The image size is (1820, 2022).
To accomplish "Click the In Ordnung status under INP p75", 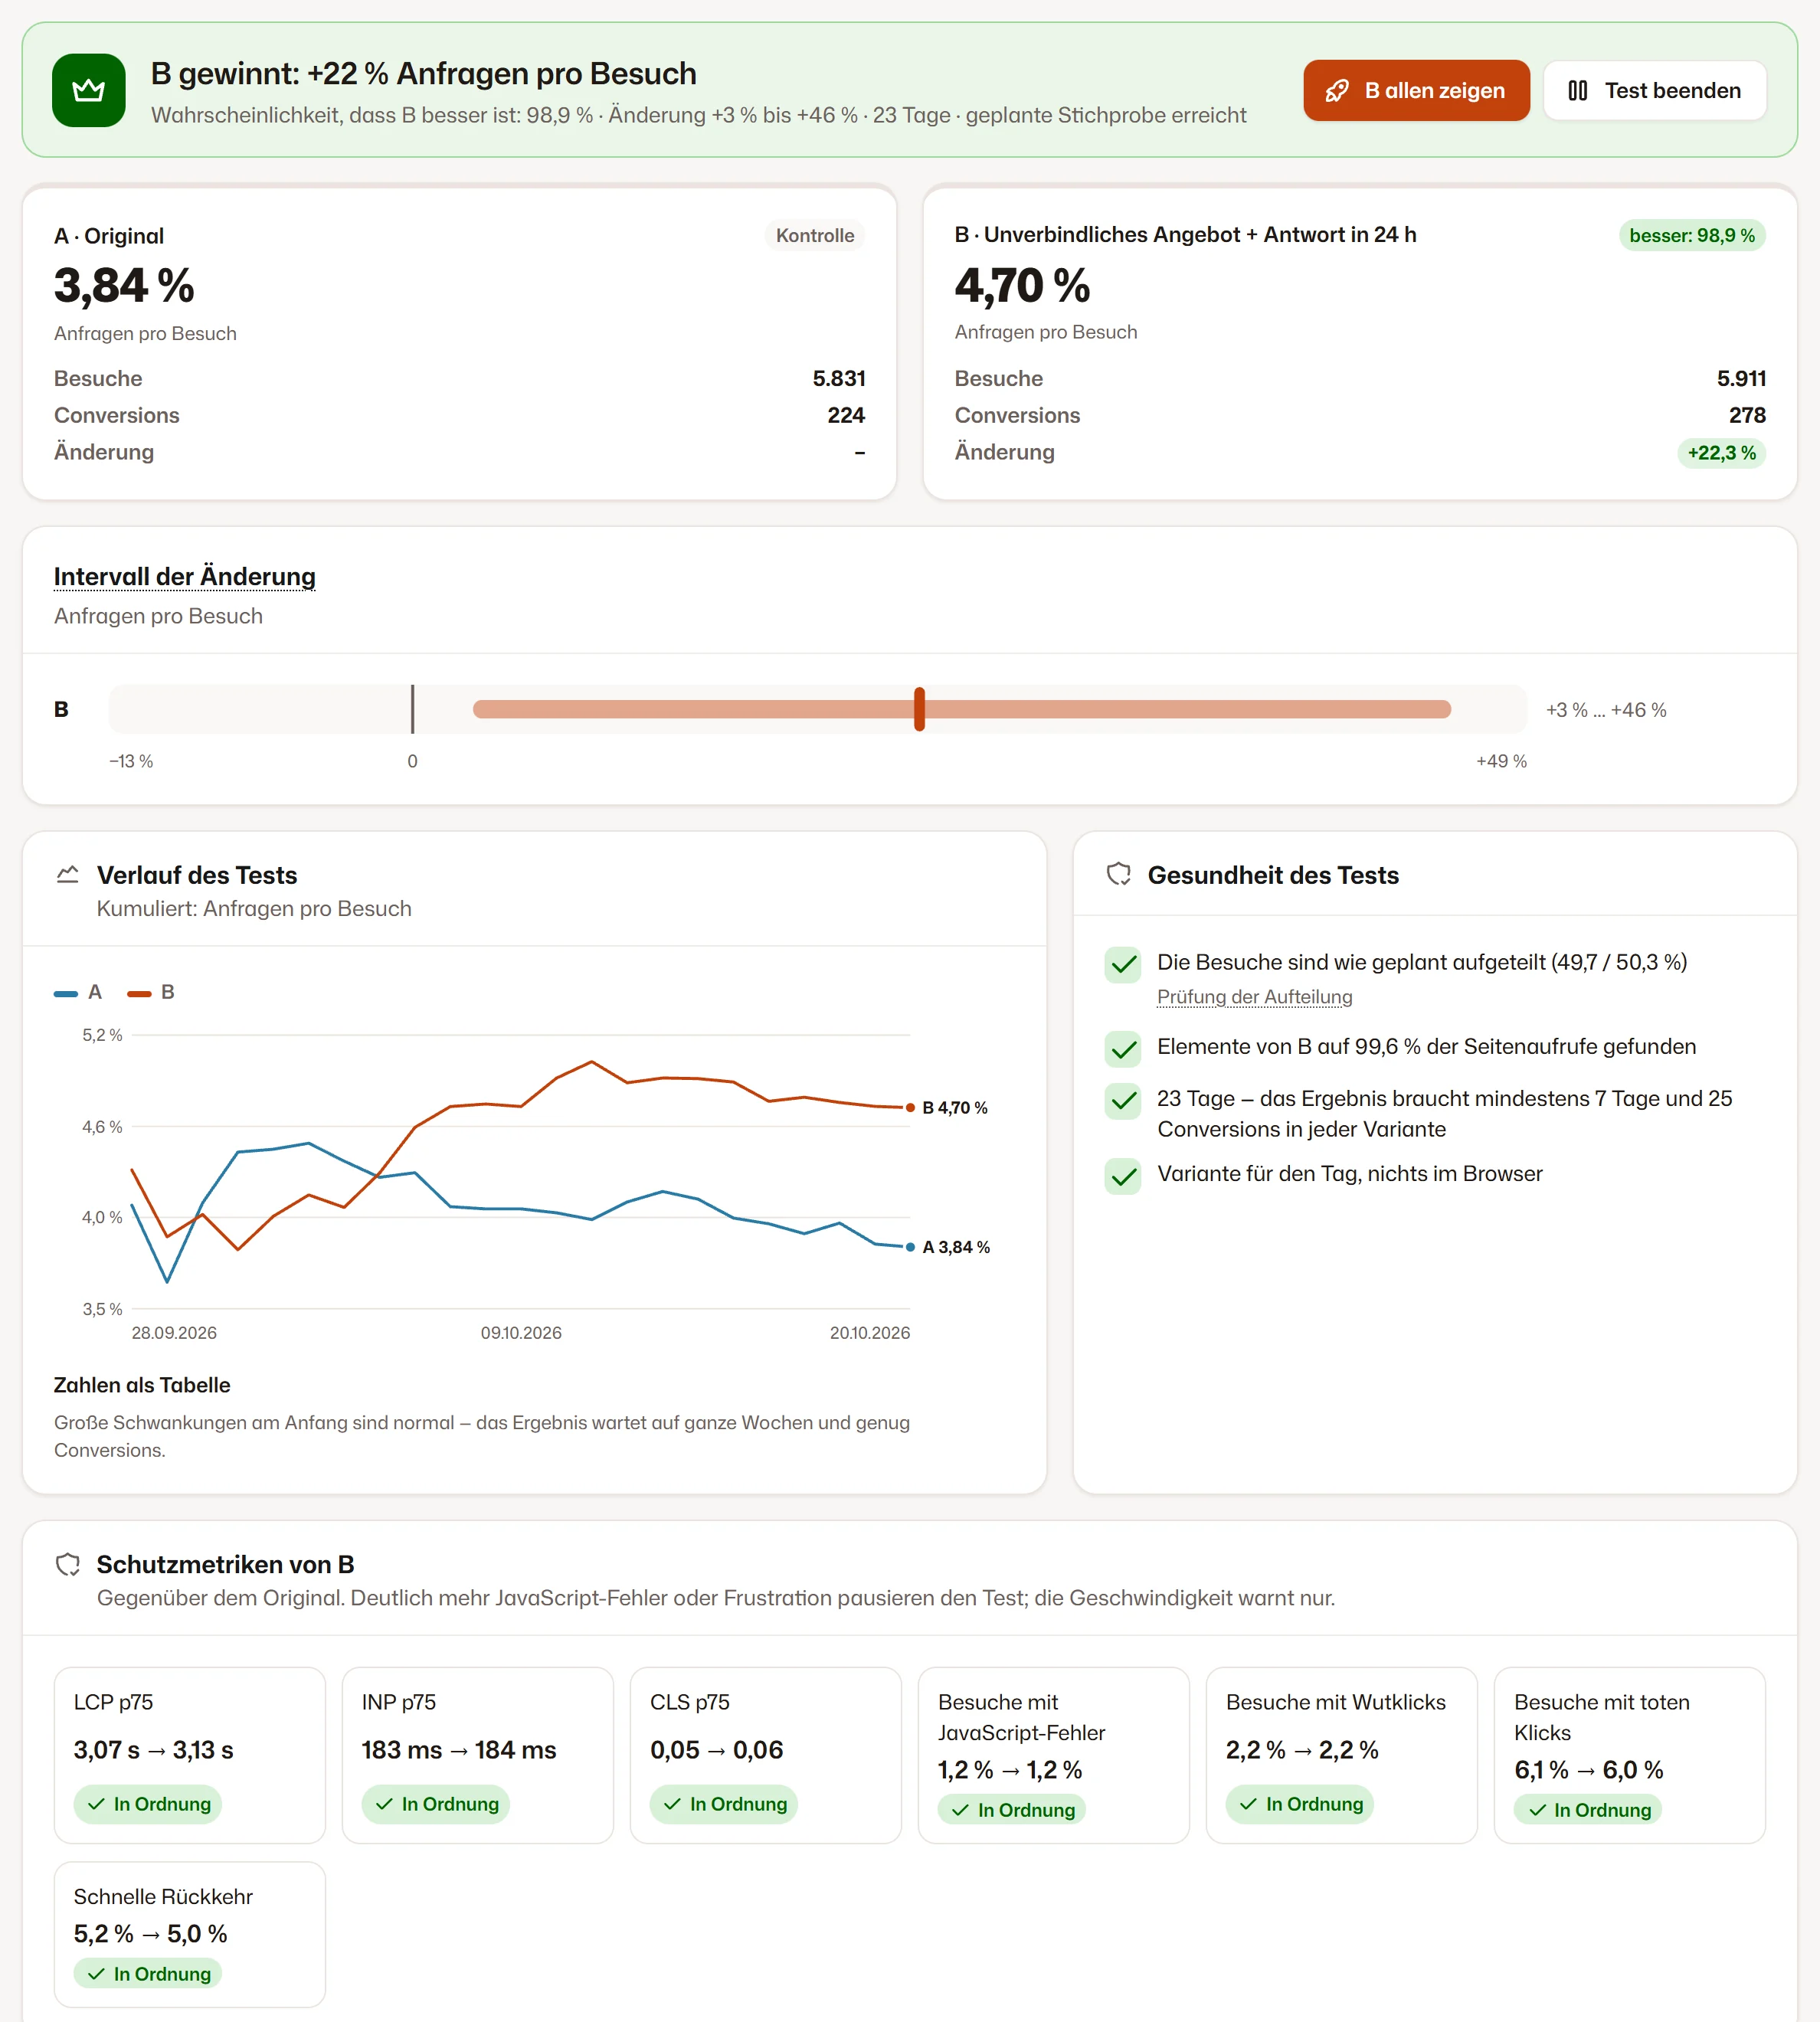I will tap(436, 1804).
